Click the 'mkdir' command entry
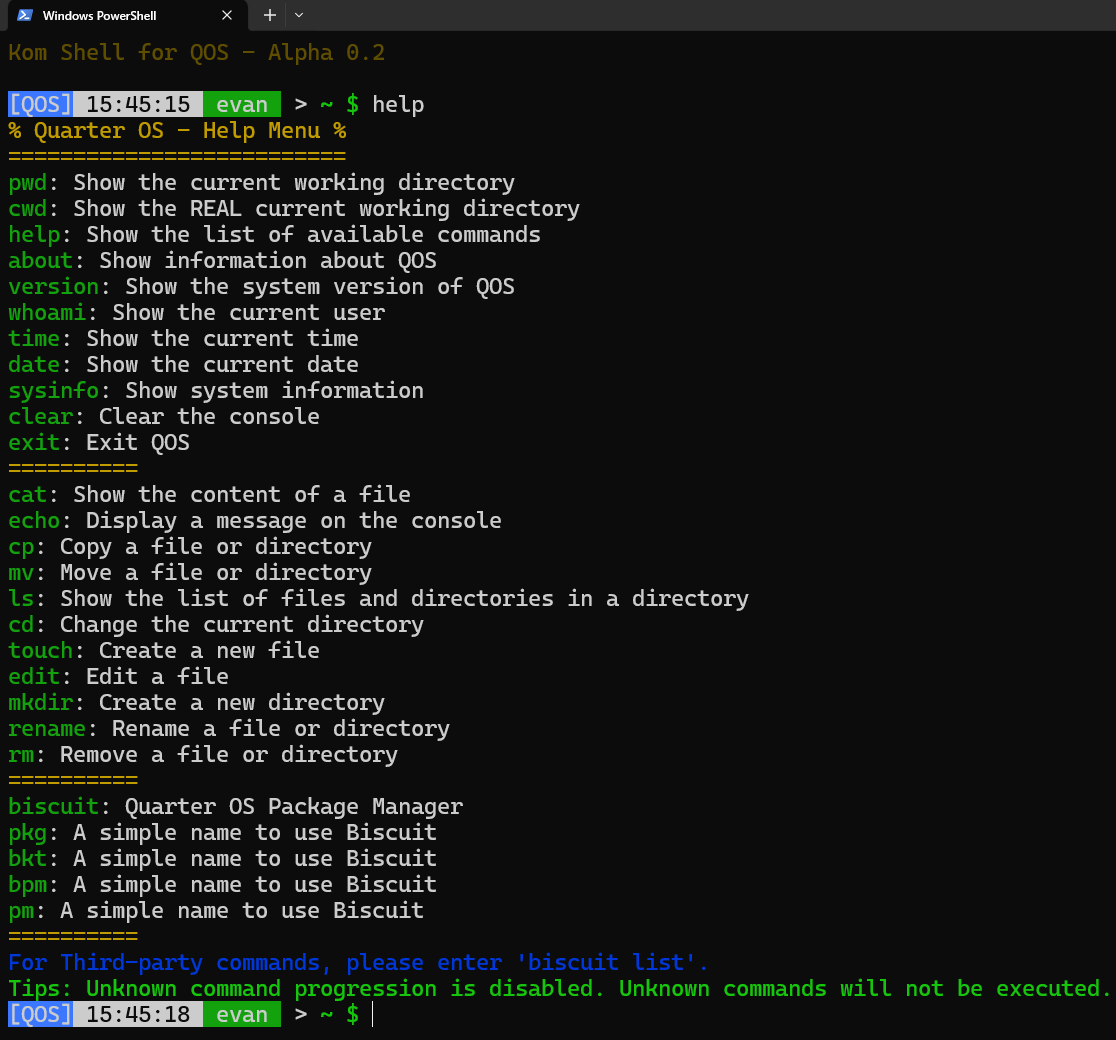 point(196,703)
